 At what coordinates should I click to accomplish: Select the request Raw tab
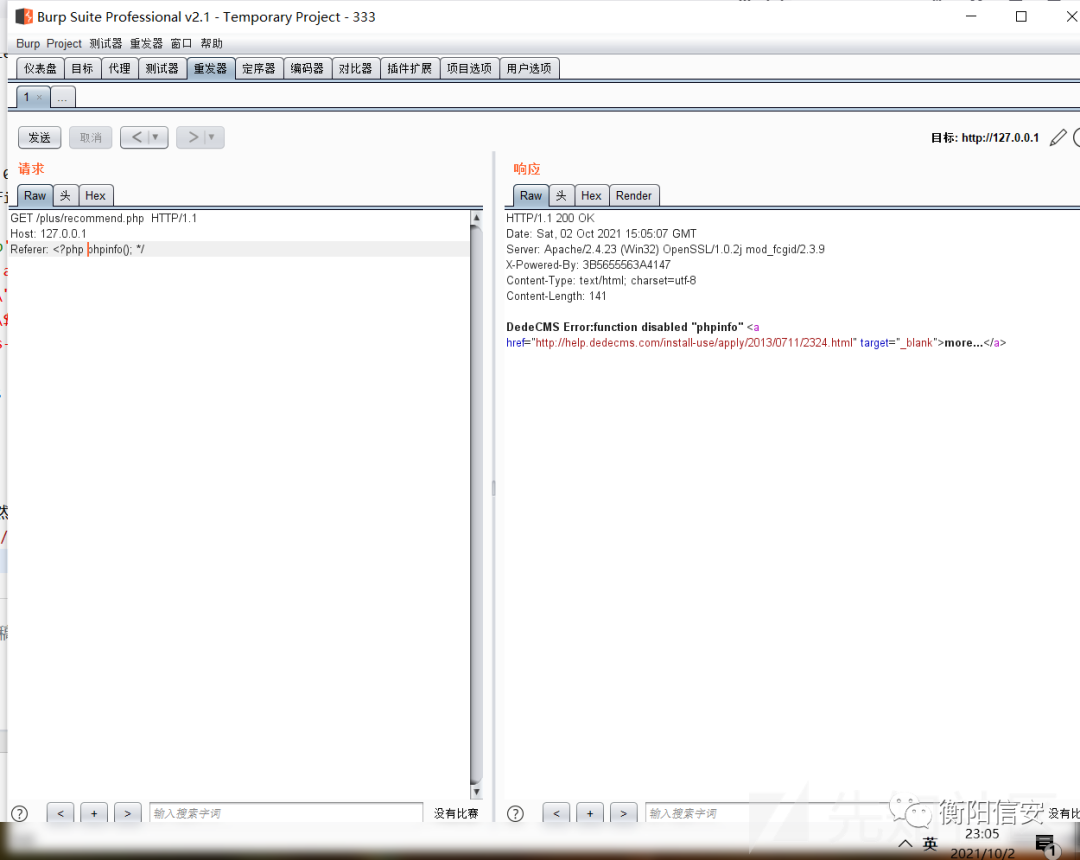35,196
